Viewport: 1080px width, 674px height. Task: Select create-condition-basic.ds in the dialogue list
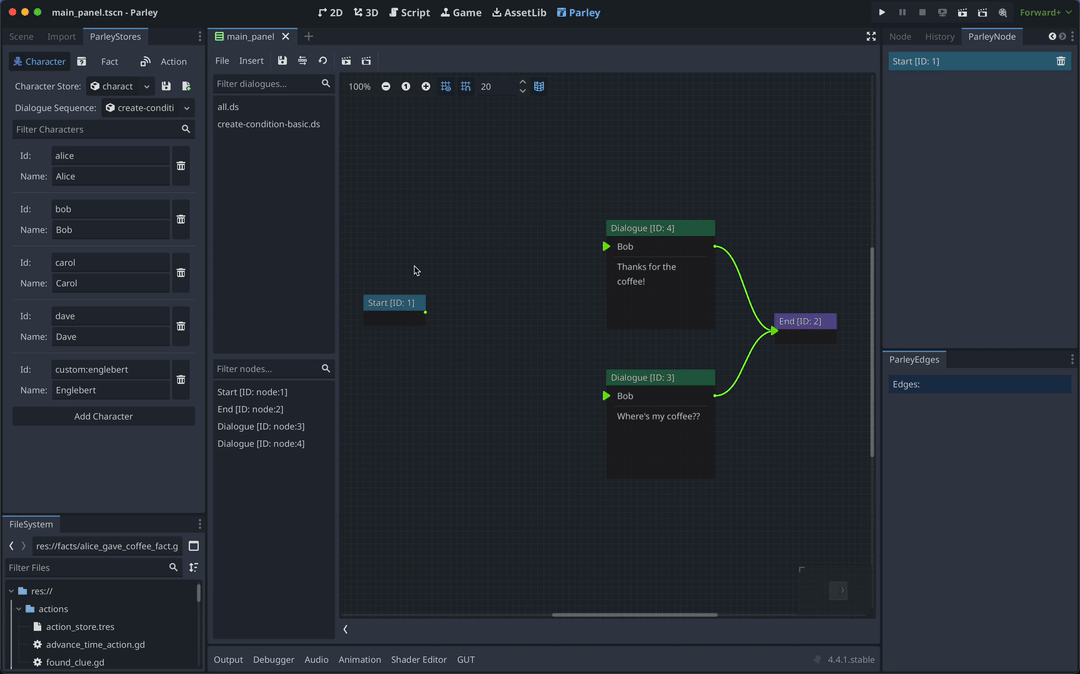pyautogui.click(x=266, y=124)
